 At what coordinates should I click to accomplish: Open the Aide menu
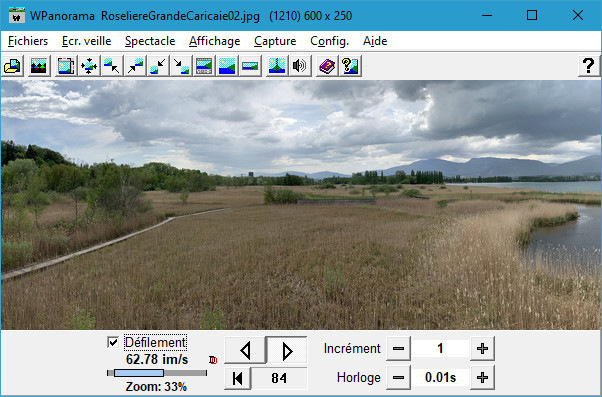pos(375,41)
